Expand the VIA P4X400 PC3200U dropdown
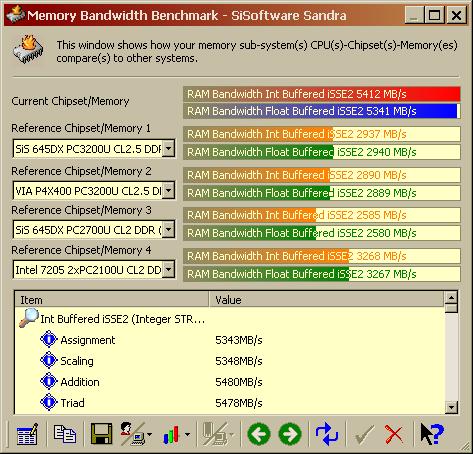The width and height of the screenshot is (473, 454). coord(169,190)
